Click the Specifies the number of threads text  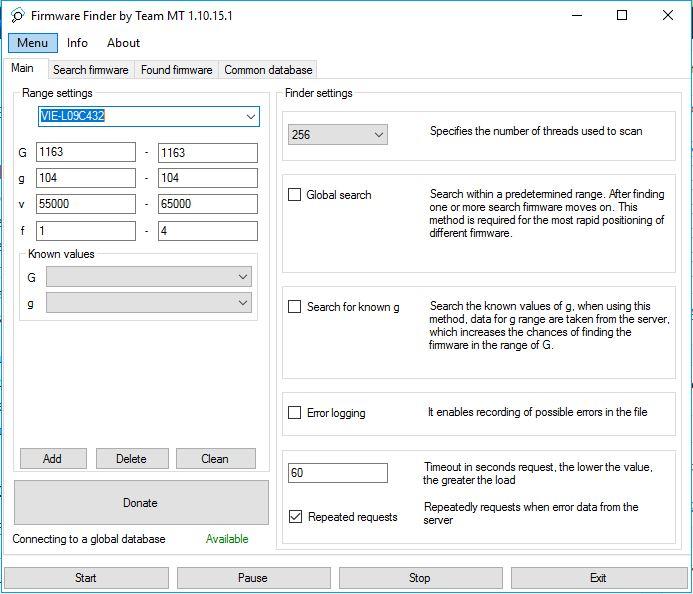(536, 131)
